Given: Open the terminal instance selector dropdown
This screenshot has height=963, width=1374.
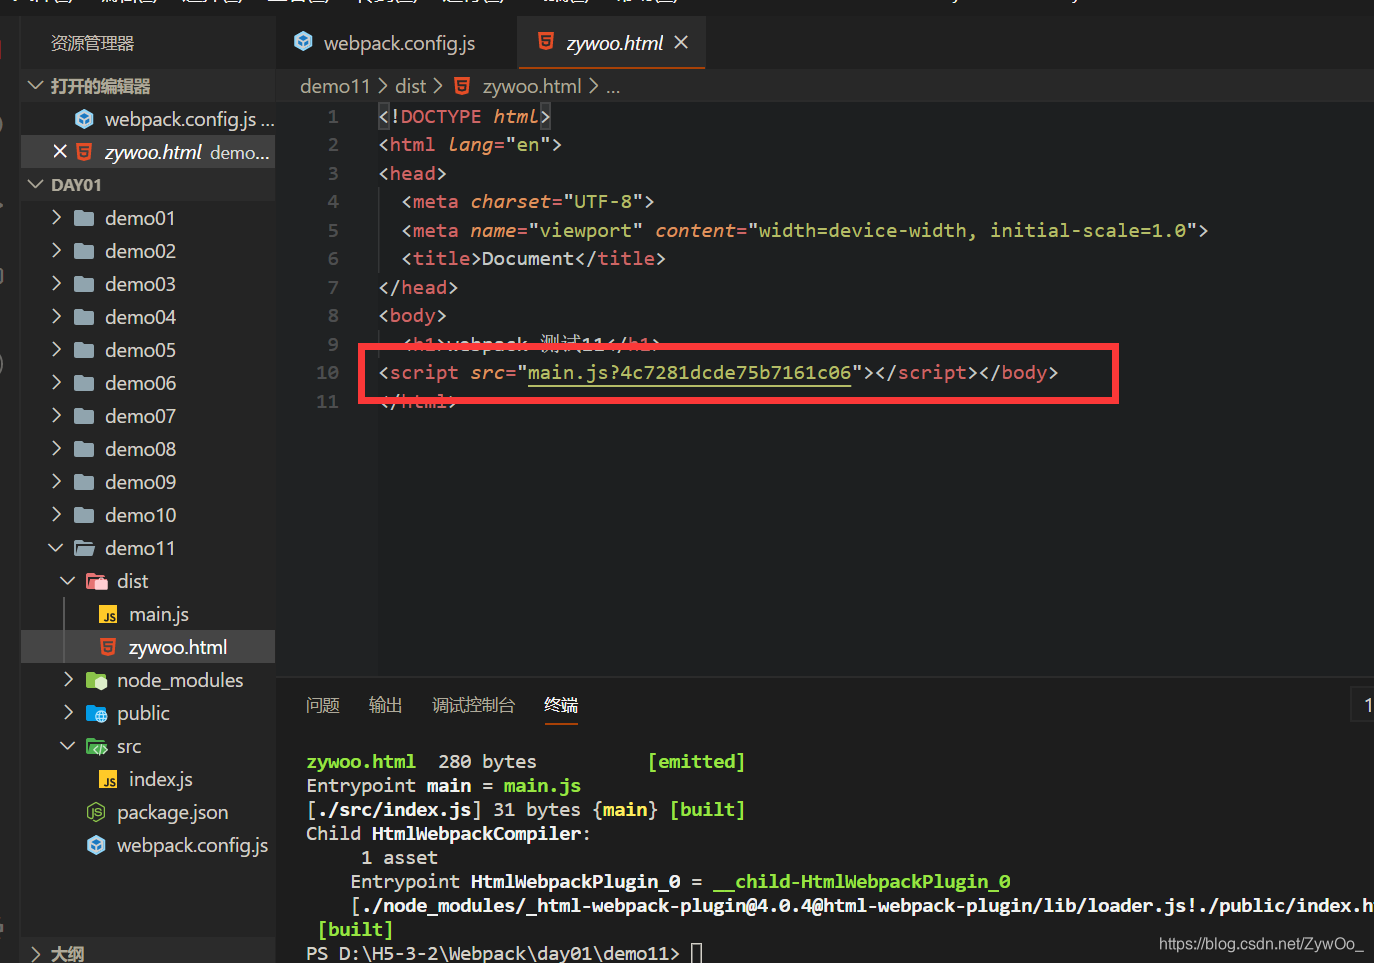Looking at the screenshot, I should point(1362,705).
